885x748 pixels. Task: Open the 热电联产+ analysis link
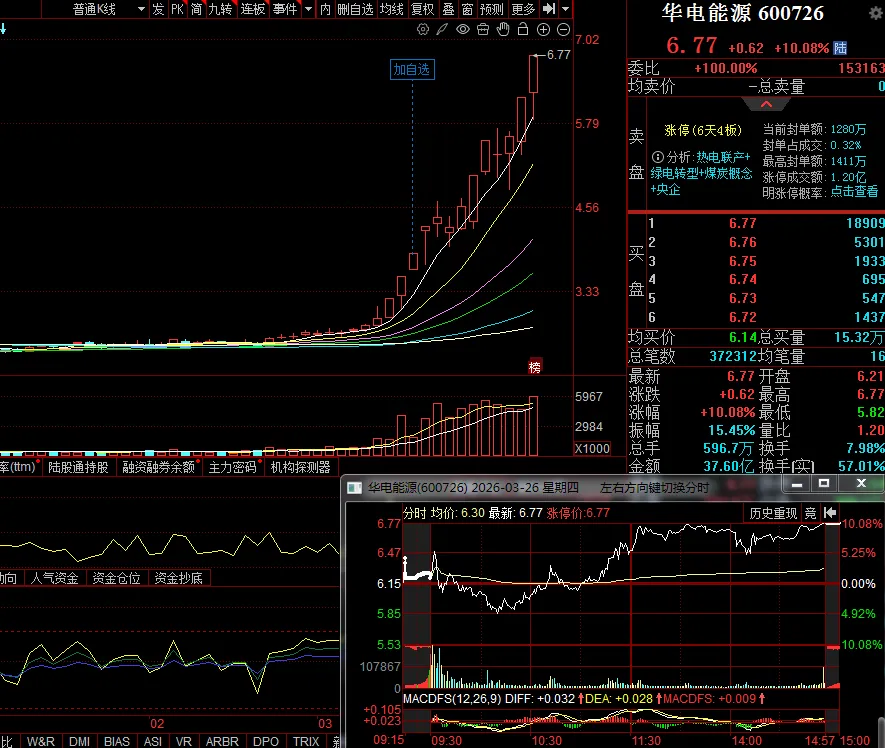click(x=723, y=157)
